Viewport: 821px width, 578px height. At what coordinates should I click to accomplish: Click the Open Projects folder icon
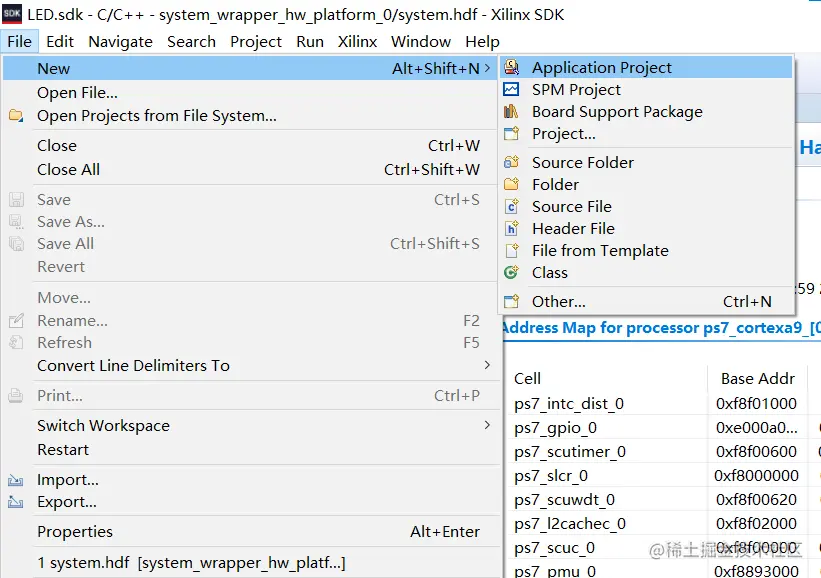click(x=16, y=115)
